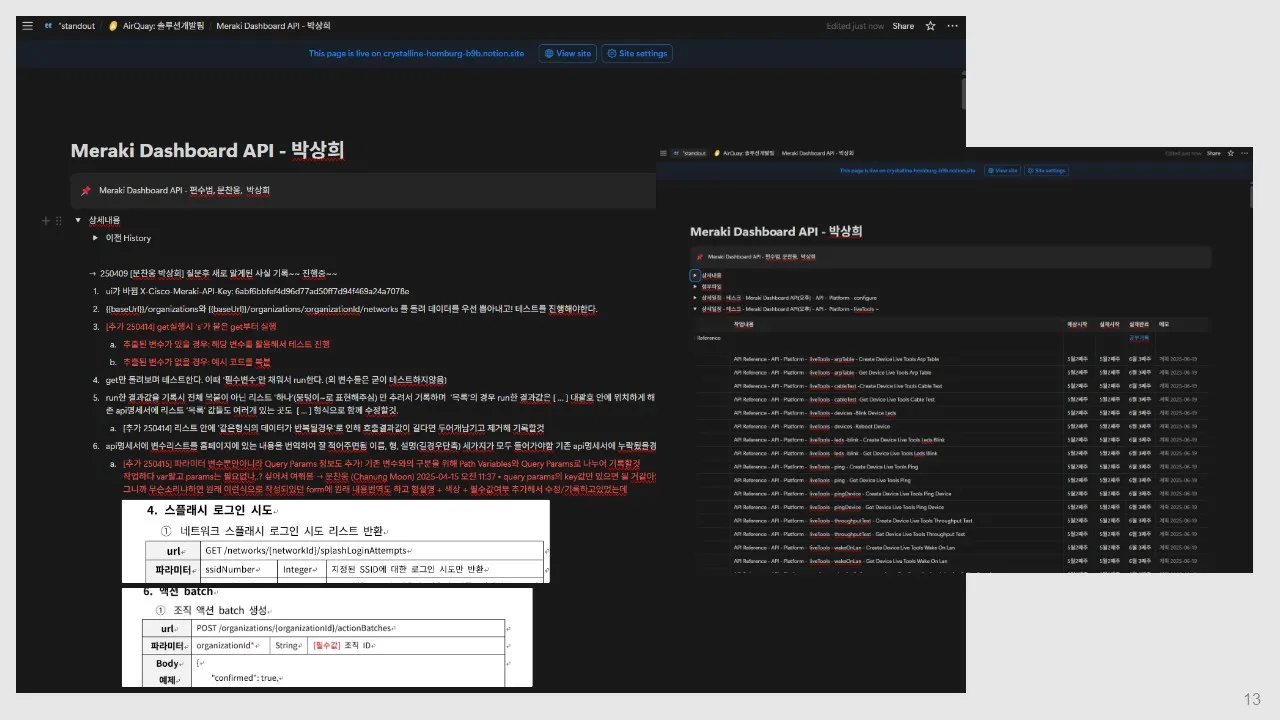Open the three-dot more menu in left window

[x=952, y=26]
